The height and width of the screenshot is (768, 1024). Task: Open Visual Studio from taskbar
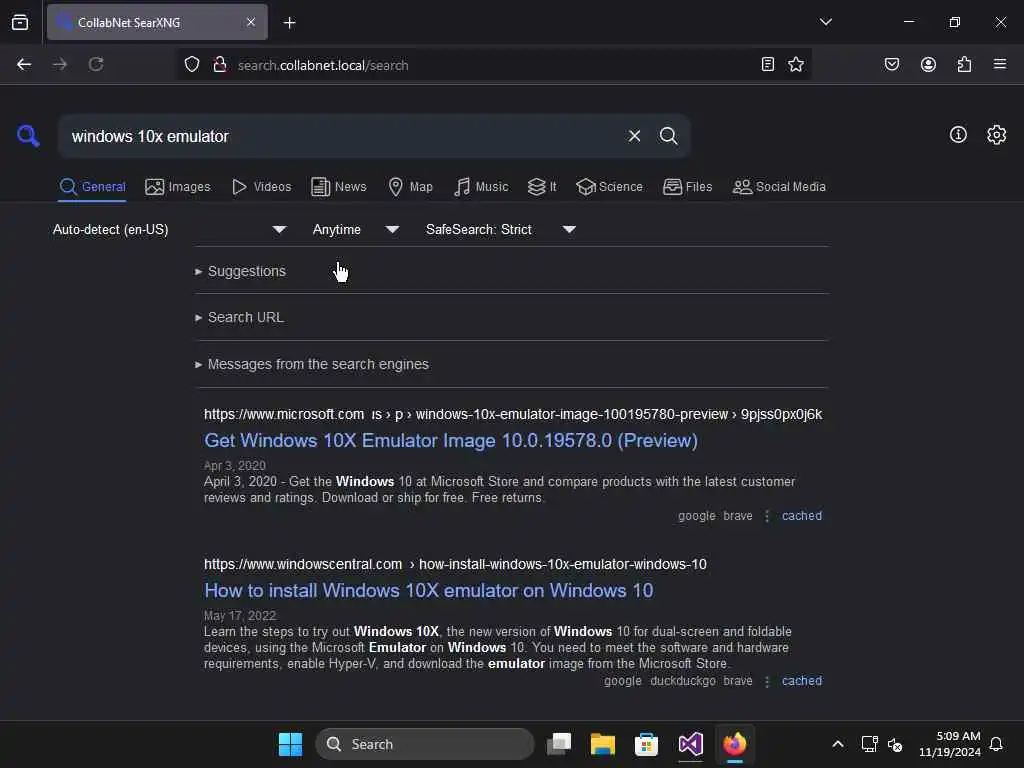tap(690, 744)
